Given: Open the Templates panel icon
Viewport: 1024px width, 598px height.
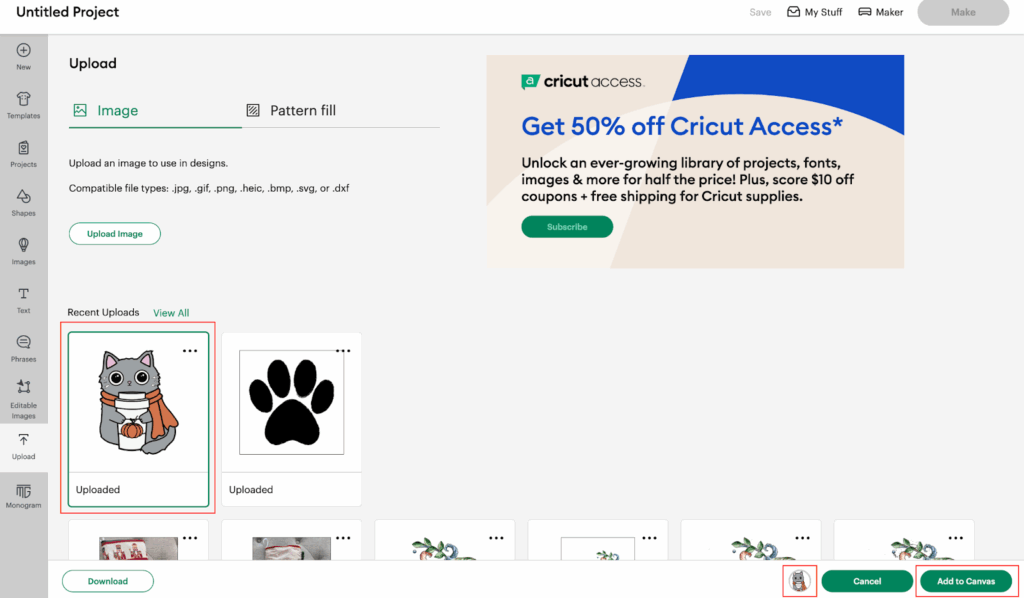Looking at the screenshot, I should [x=23, y=100].
